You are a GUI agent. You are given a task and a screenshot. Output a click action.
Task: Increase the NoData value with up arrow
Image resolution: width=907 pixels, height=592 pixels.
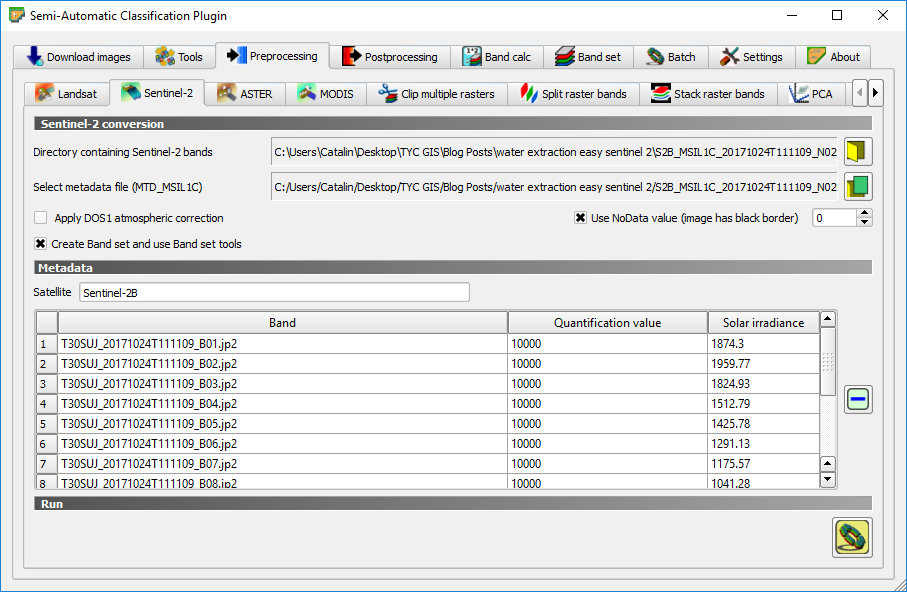click(x=865, y=213)
